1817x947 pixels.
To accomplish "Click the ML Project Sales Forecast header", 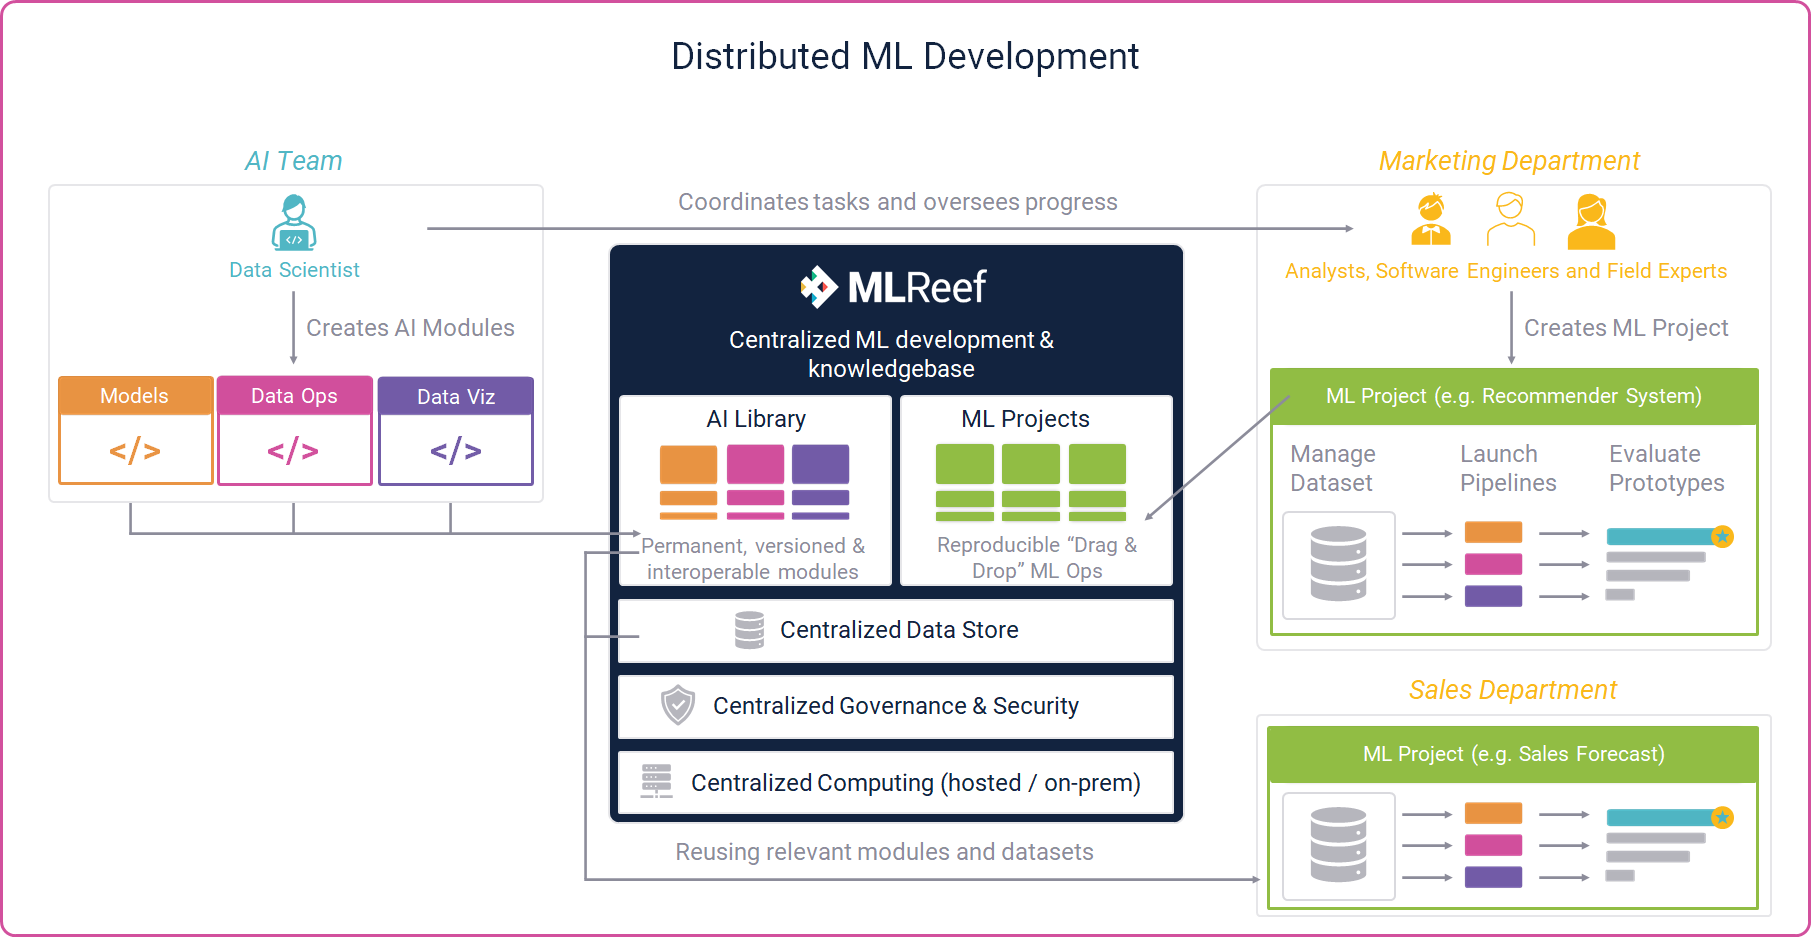I will tap(1513, 754).
